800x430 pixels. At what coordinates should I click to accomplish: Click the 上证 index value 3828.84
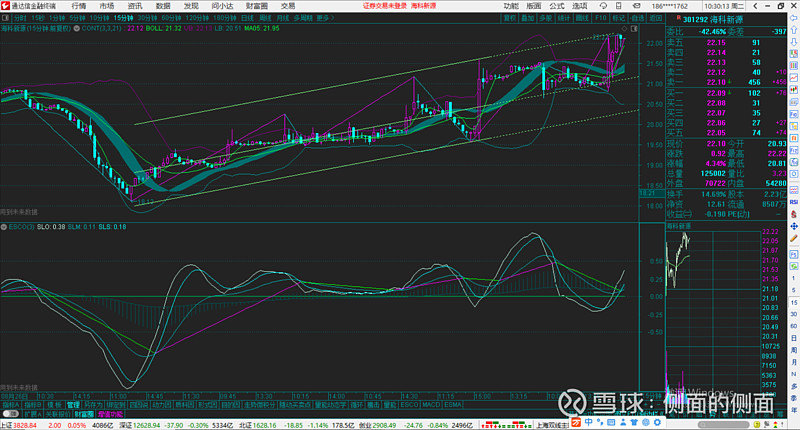point(26,425)
